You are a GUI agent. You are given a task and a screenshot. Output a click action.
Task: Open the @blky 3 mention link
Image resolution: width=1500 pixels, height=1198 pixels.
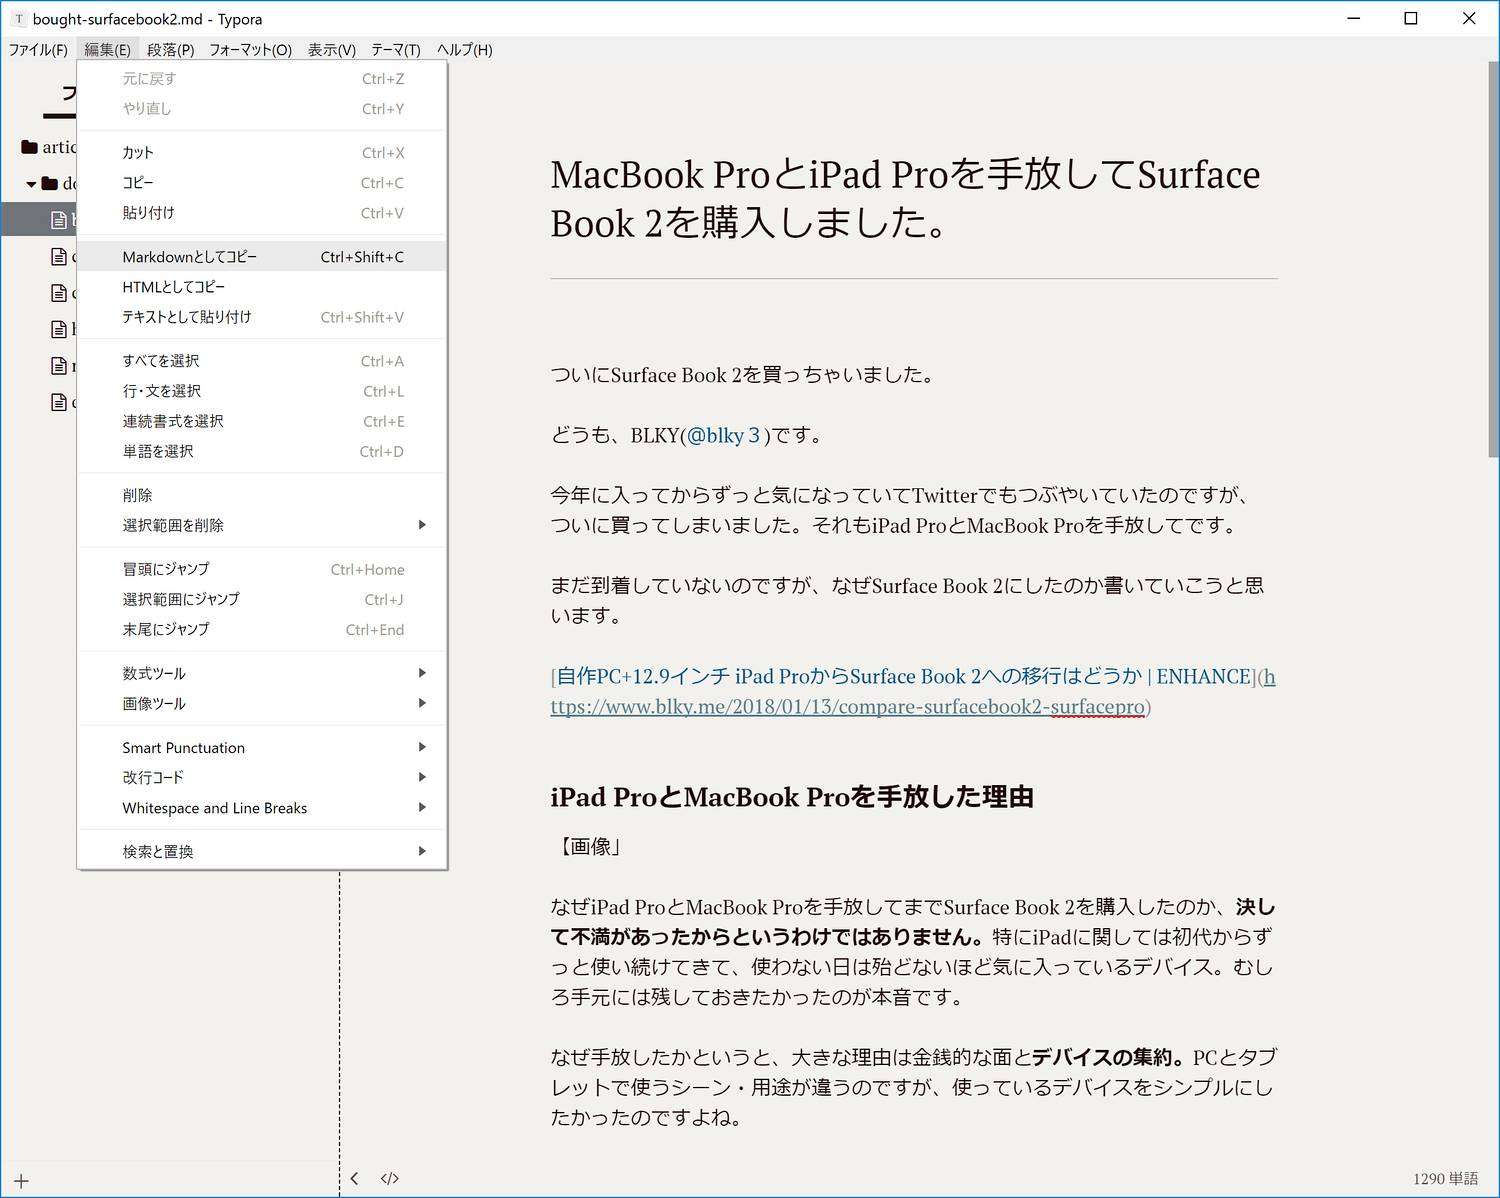click(724, 435)
